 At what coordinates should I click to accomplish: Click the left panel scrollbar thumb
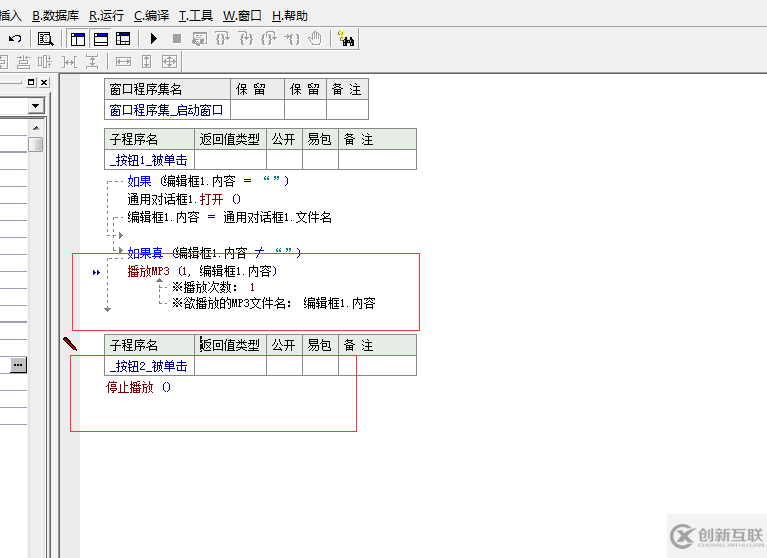[36, 144]
